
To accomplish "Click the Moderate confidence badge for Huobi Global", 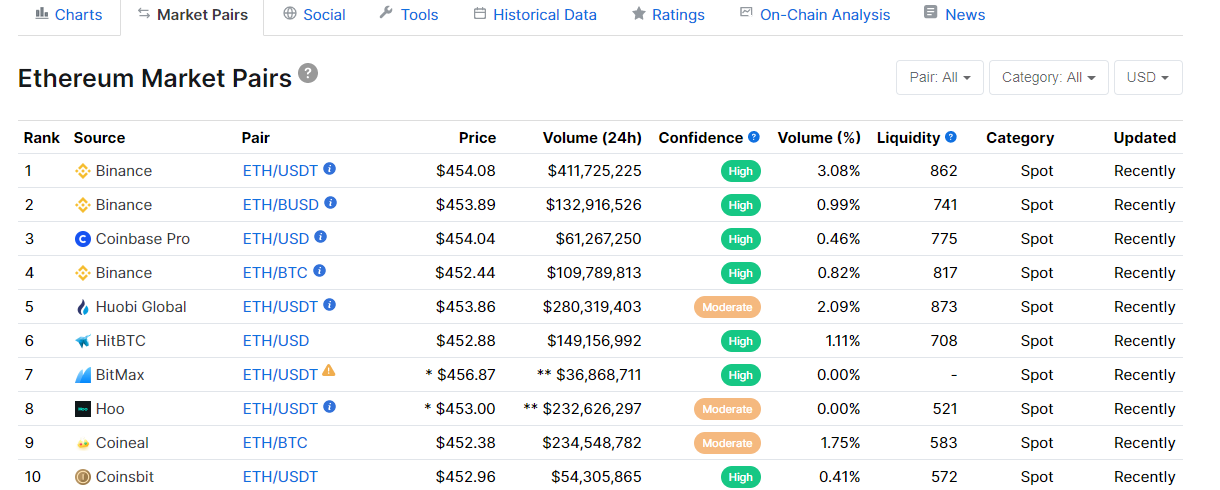I will (727, 307).
